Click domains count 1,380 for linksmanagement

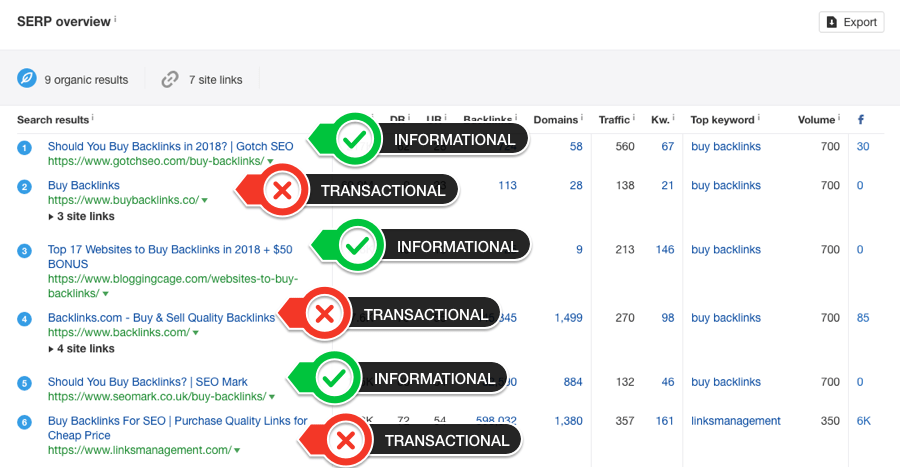coord(568,421)
